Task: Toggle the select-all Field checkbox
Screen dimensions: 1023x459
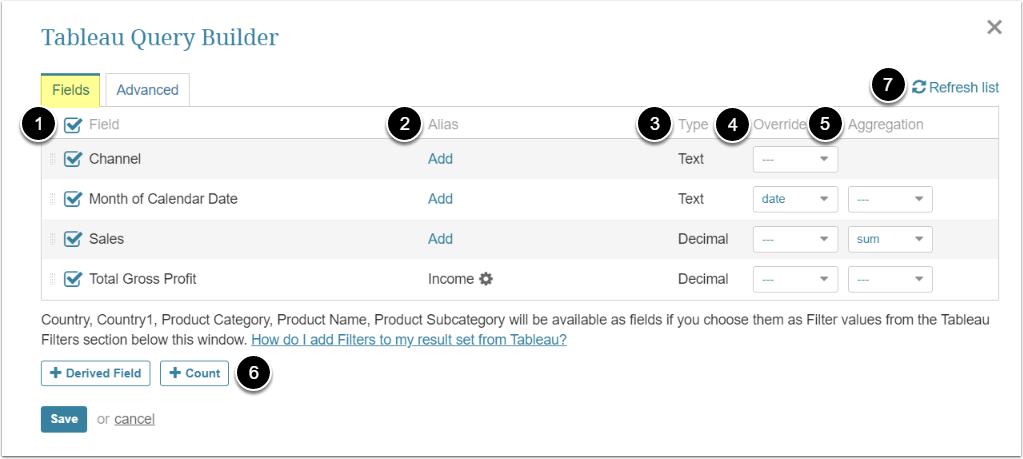Action: [73, 125]
